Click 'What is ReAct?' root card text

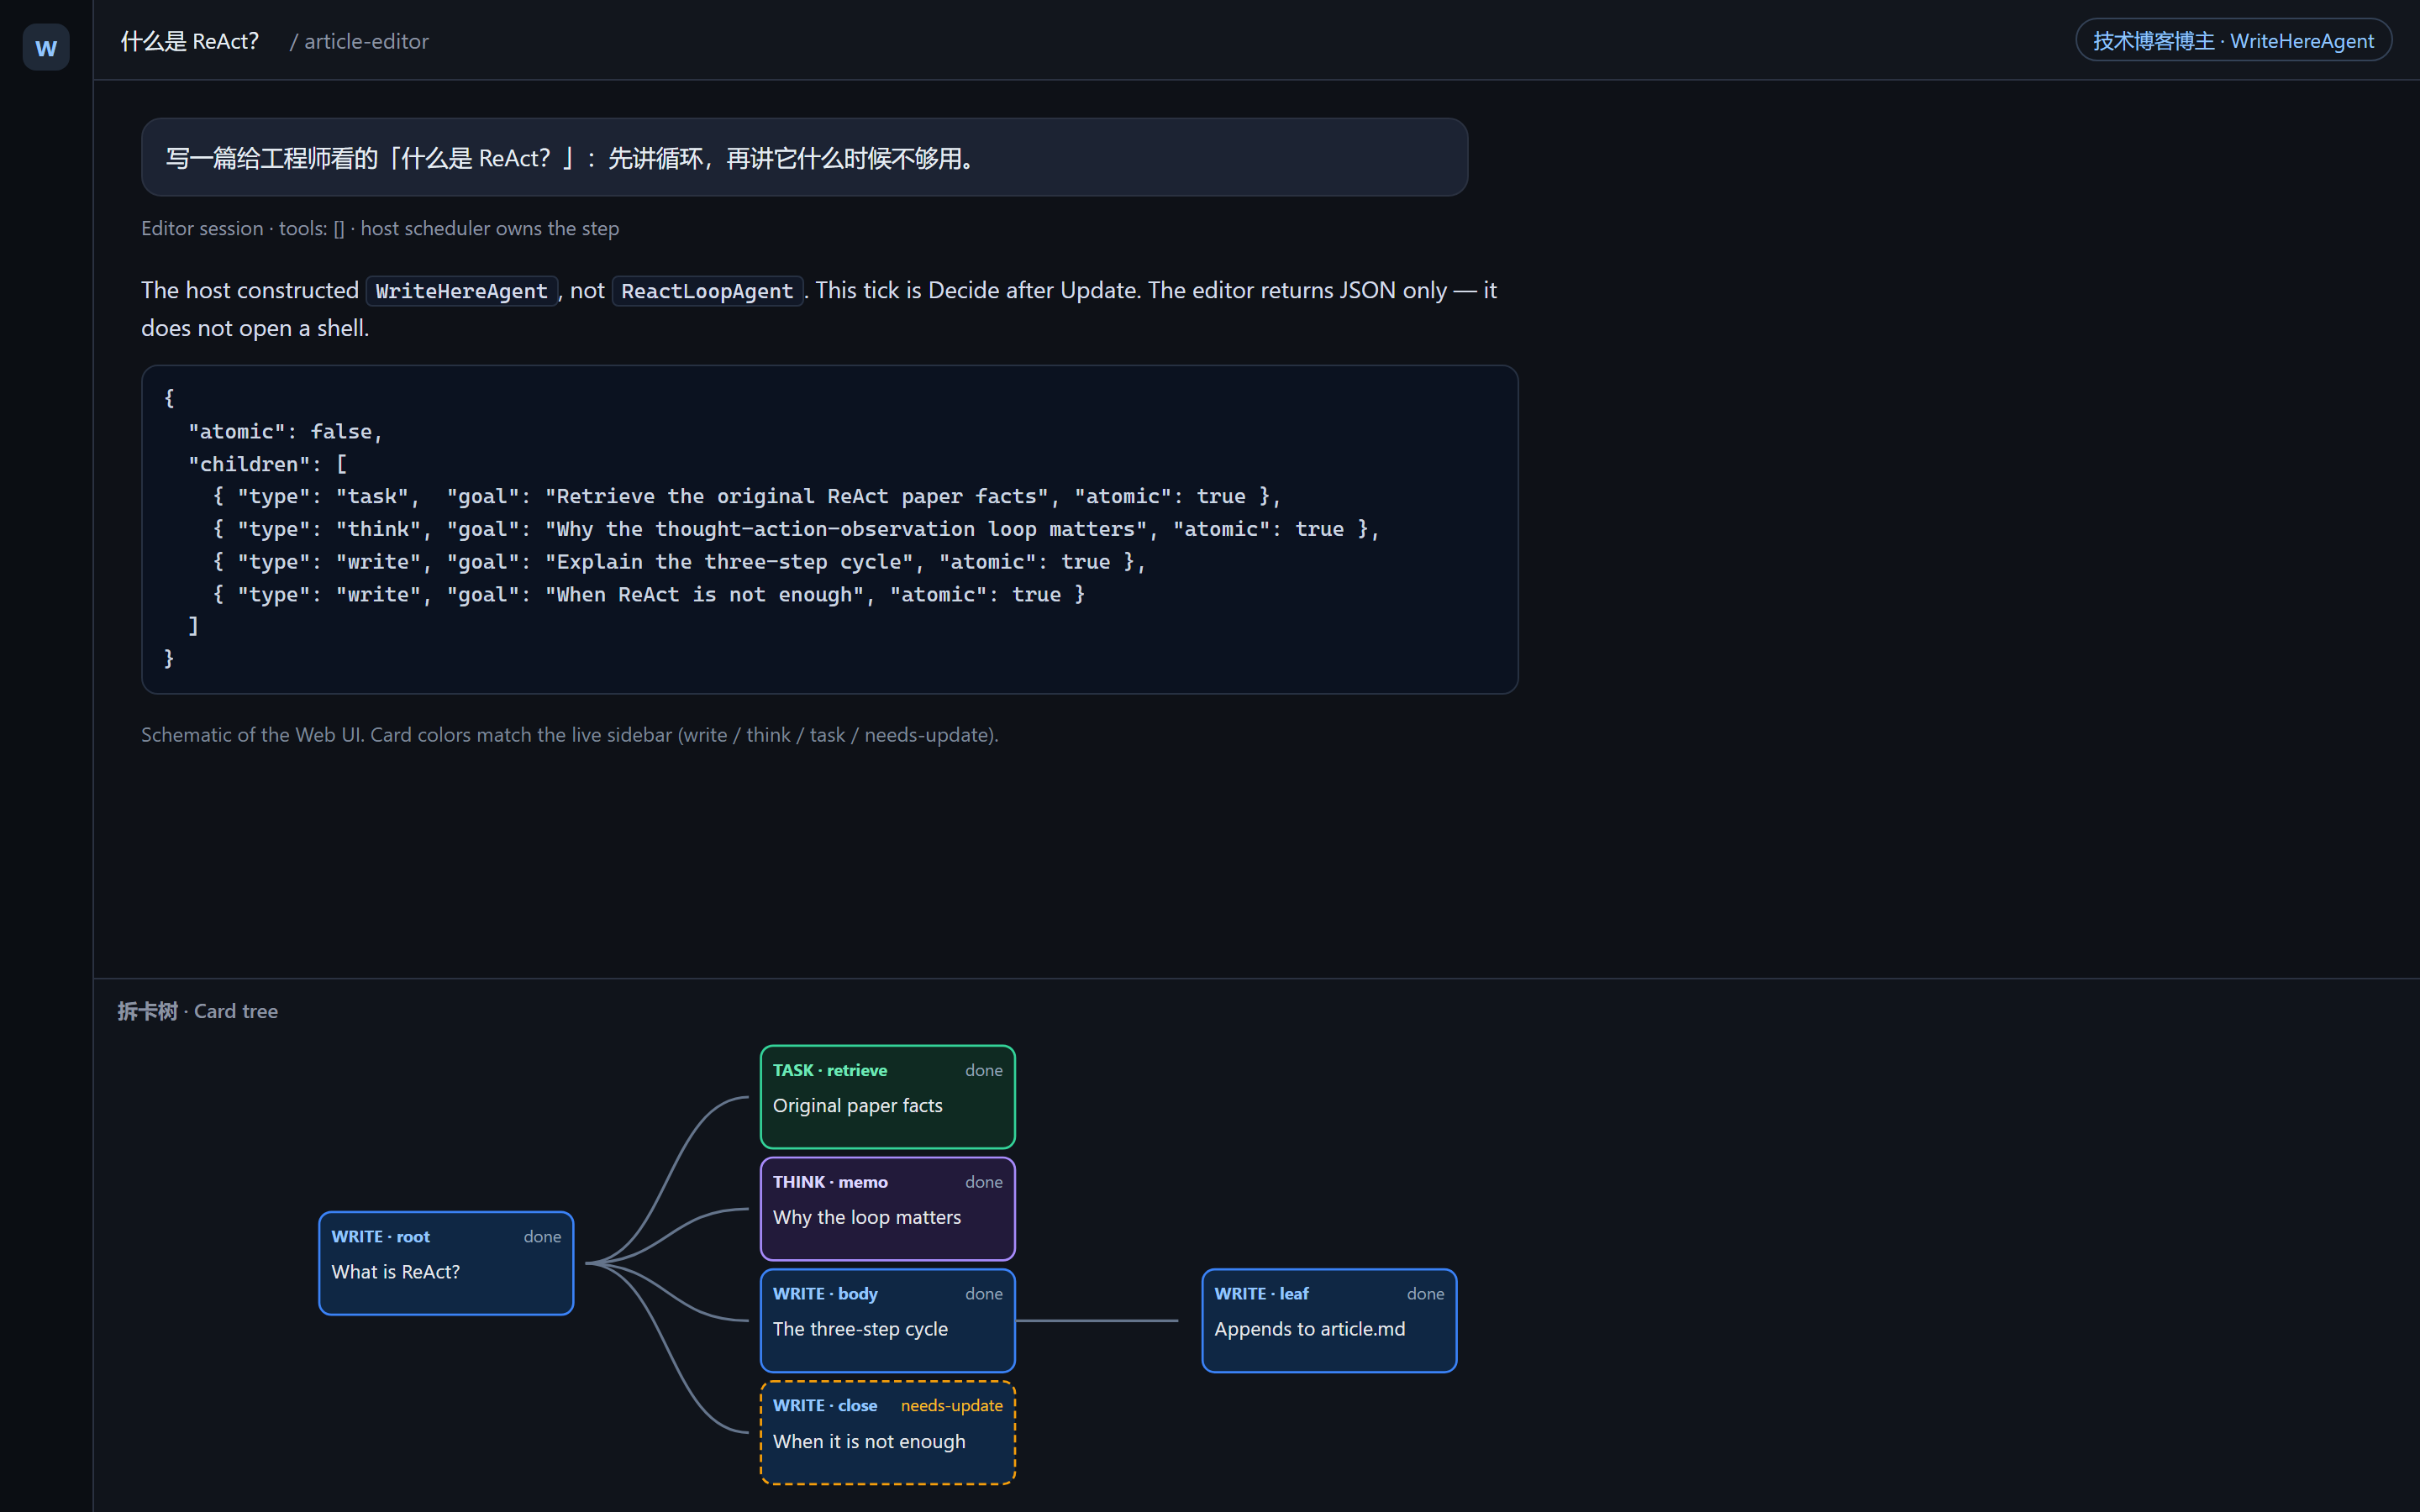pyautogui.click(x=396, y=1272)
